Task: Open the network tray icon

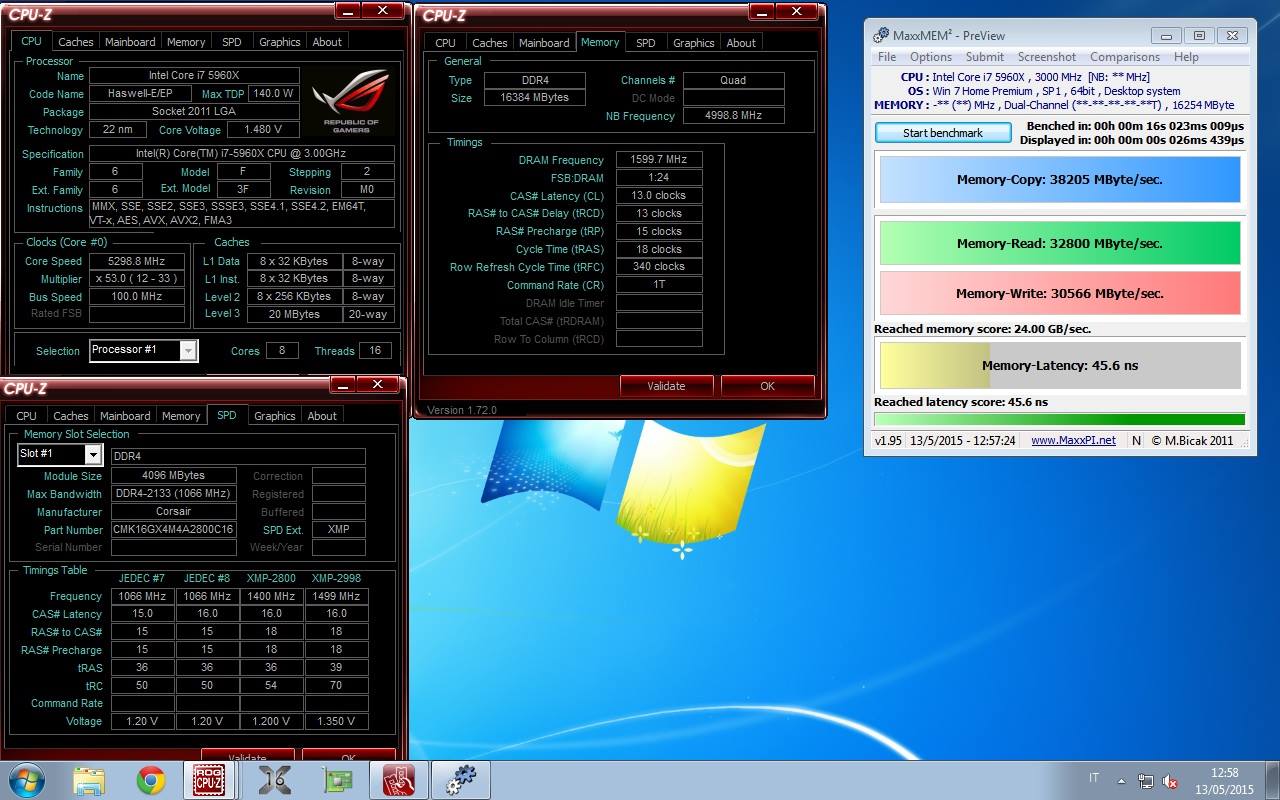Action: pos(1146,781)
